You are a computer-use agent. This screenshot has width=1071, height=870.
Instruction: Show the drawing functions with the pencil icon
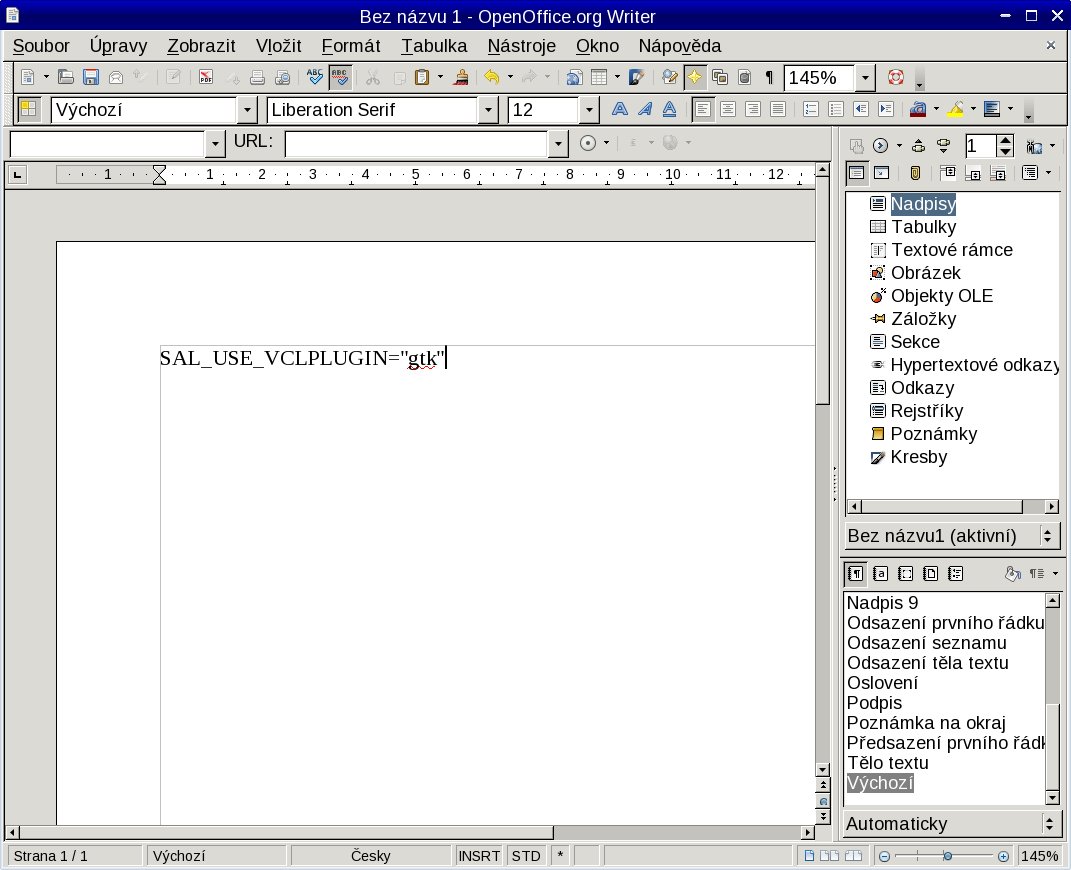coord(637,77)
